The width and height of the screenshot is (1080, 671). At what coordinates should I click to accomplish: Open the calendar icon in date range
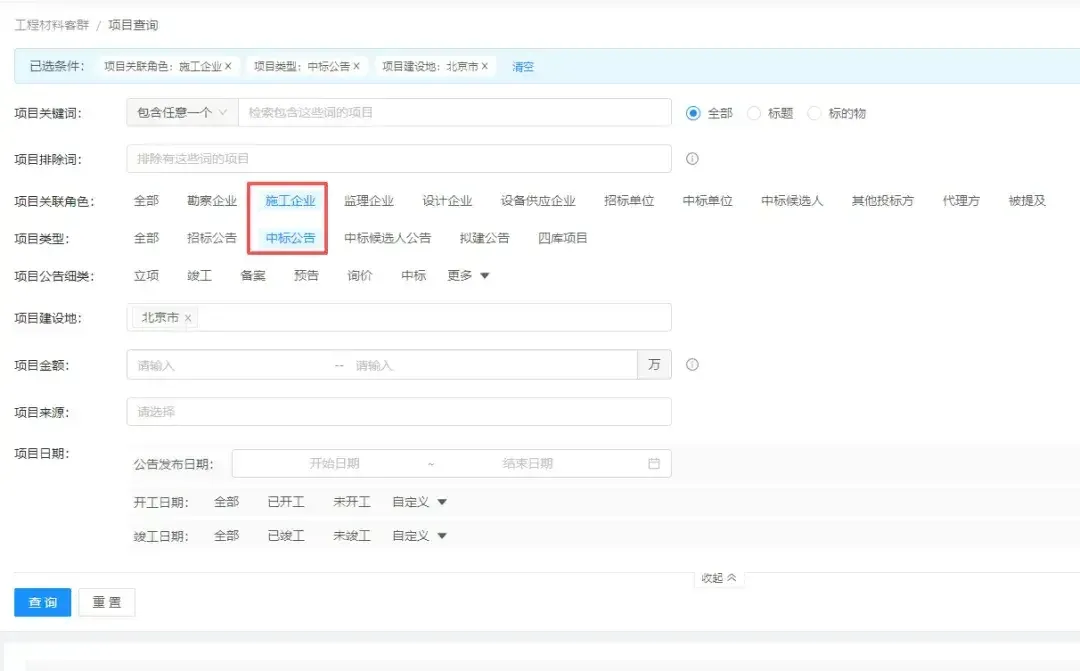point(654,464)
